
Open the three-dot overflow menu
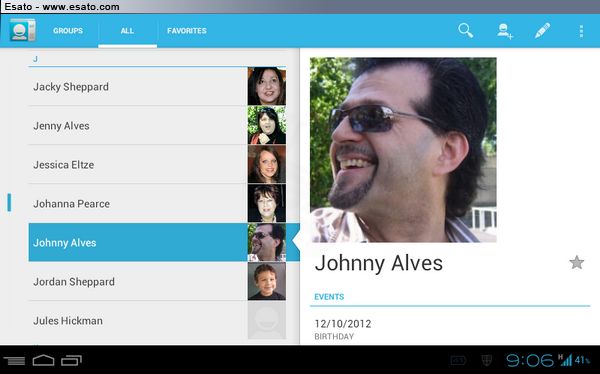click(581, 31)
